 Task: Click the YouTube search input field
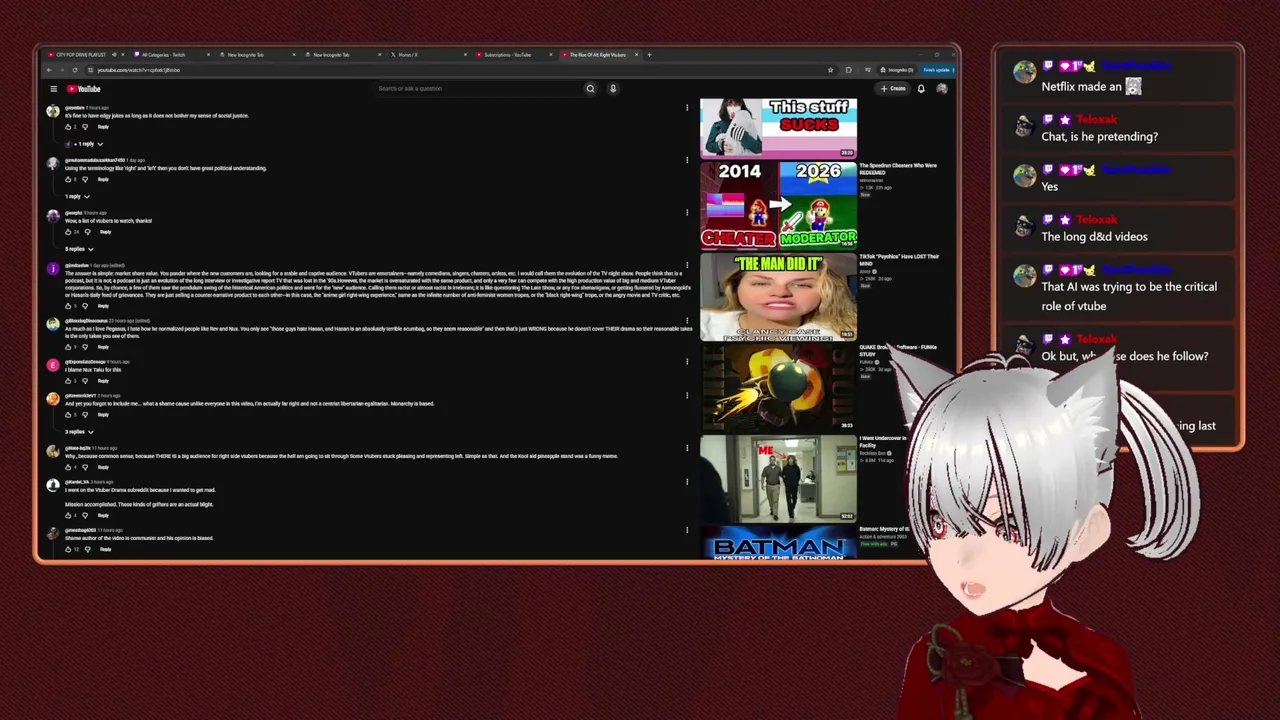tap(478, 89)
